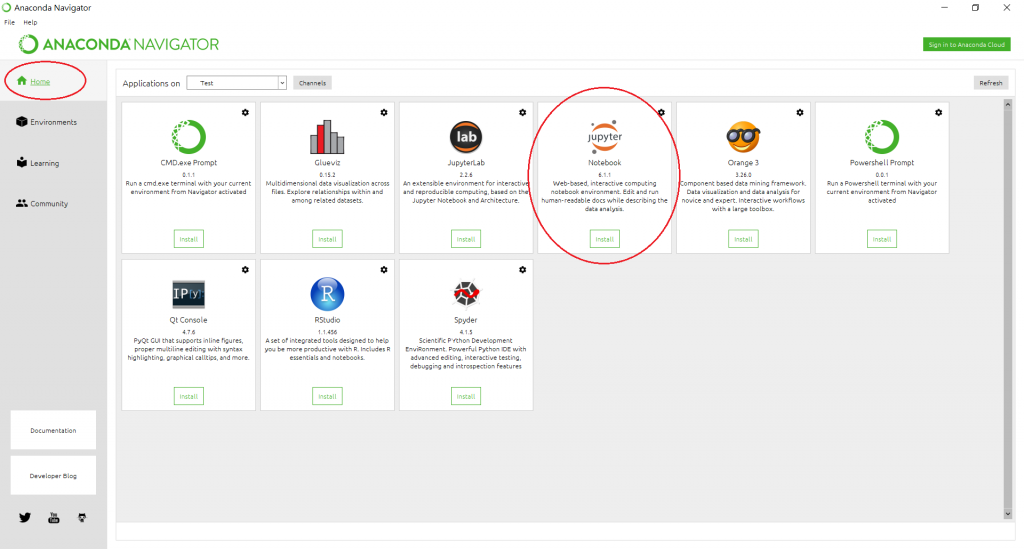Viewport: 1024px width, 549px height.
Task: Install RStudio
Action: (327, 396)
